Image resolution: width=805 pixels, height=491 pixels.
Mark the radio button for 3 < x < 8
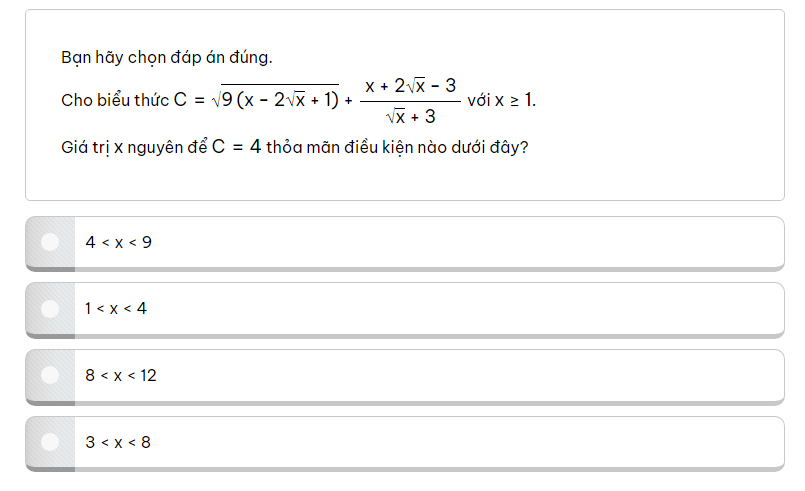click(50, 441)
